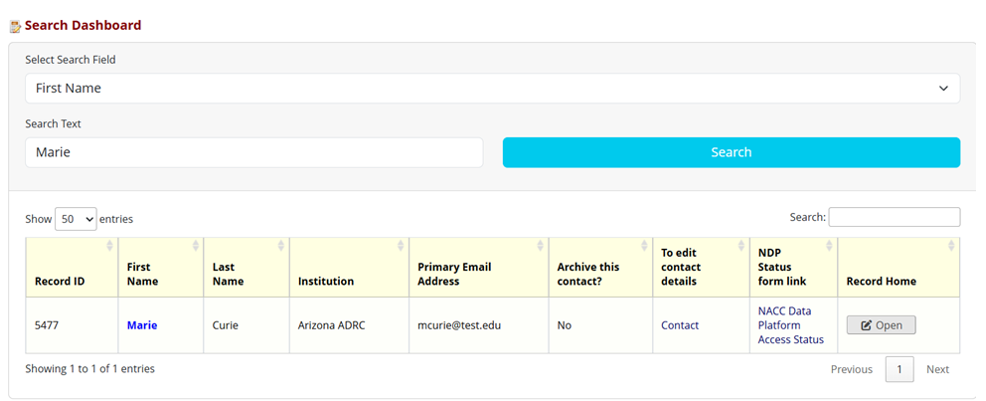Click the Search Dashboard notepad icon
This screenshot has width=986, height=401.
coord(16,27)
